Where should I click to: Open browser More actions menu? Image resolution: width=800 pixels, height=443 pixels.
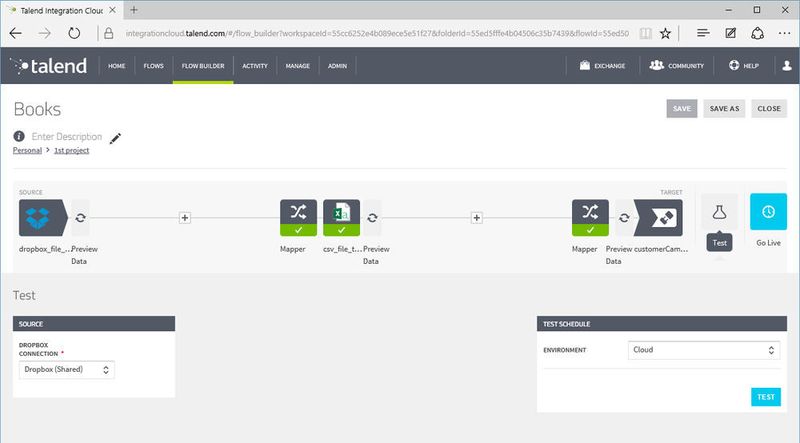785,33
